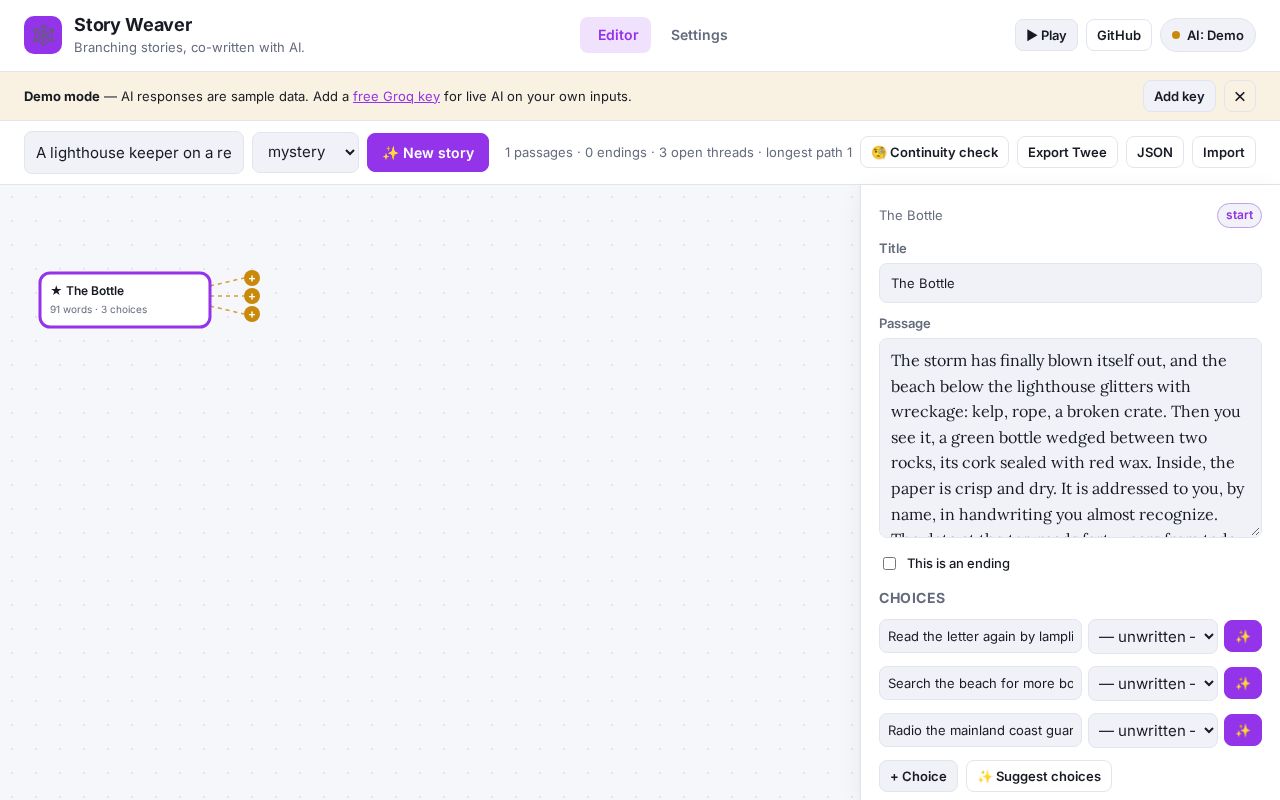Open the GitHub link button
1280x800 pixels.
tap(1119, 35)
